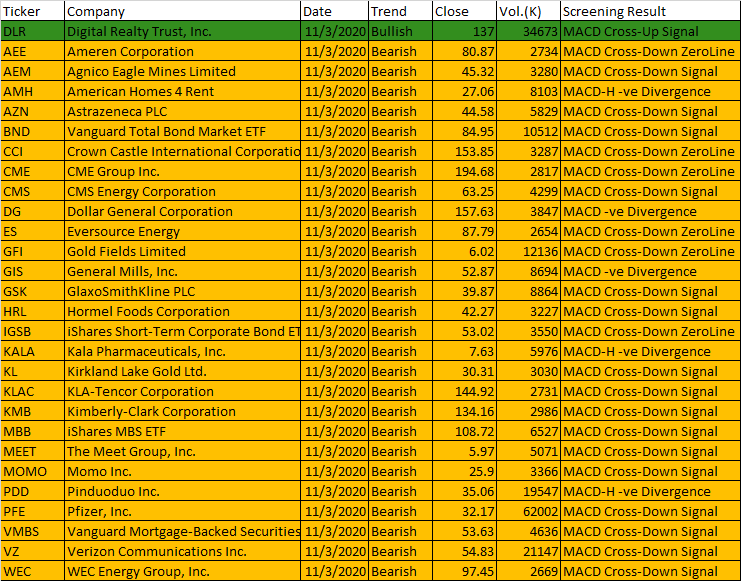Click the Trend column header
Viewport: 741px width, 581px height.
pos(400,11)
